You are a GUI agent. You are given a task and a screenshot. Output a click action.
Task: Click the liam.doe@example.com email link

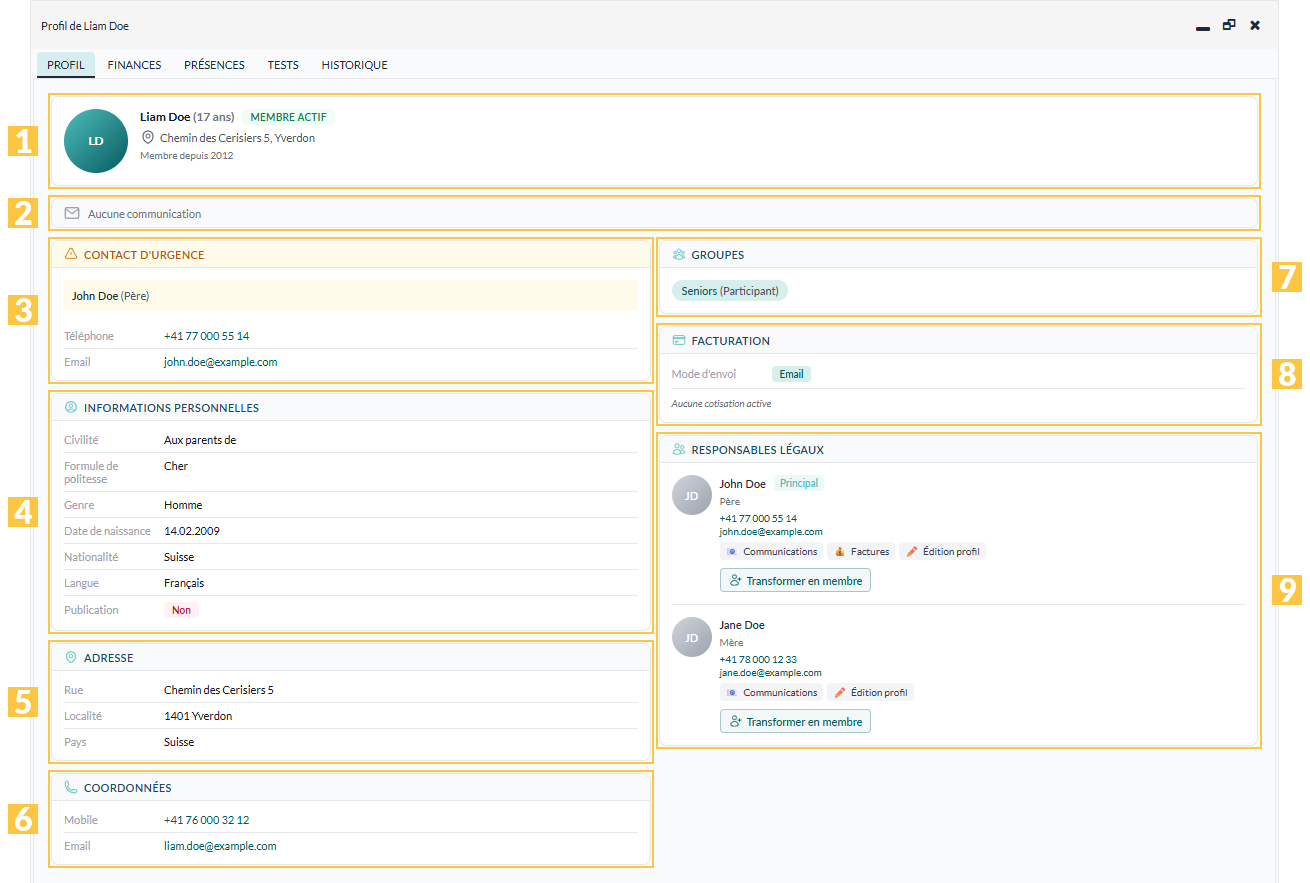220,846
